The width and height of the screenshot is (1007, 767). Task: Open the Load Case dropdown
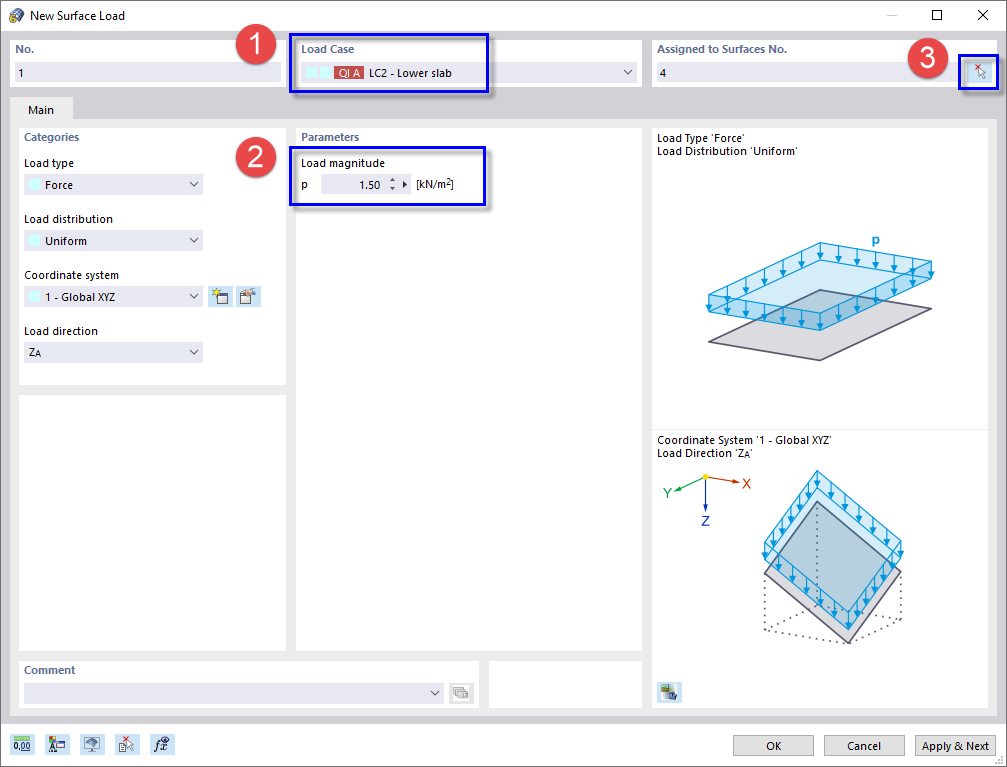pos(628,72)
